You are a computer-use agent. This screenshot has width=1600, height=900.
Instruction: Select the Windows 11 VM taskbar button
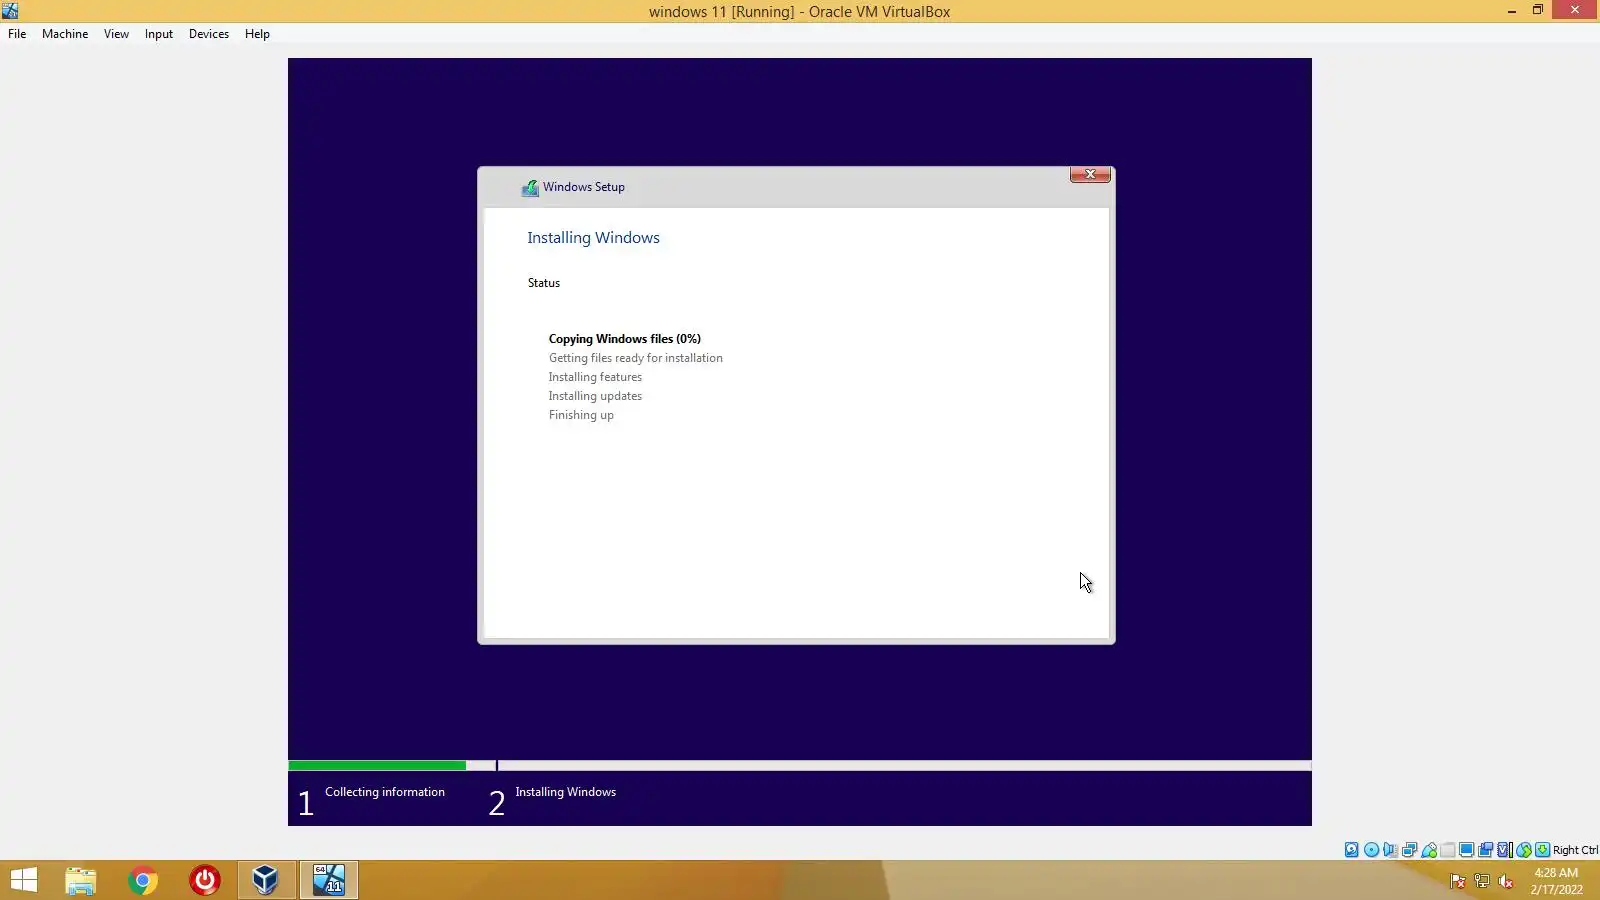coord(328,880)
